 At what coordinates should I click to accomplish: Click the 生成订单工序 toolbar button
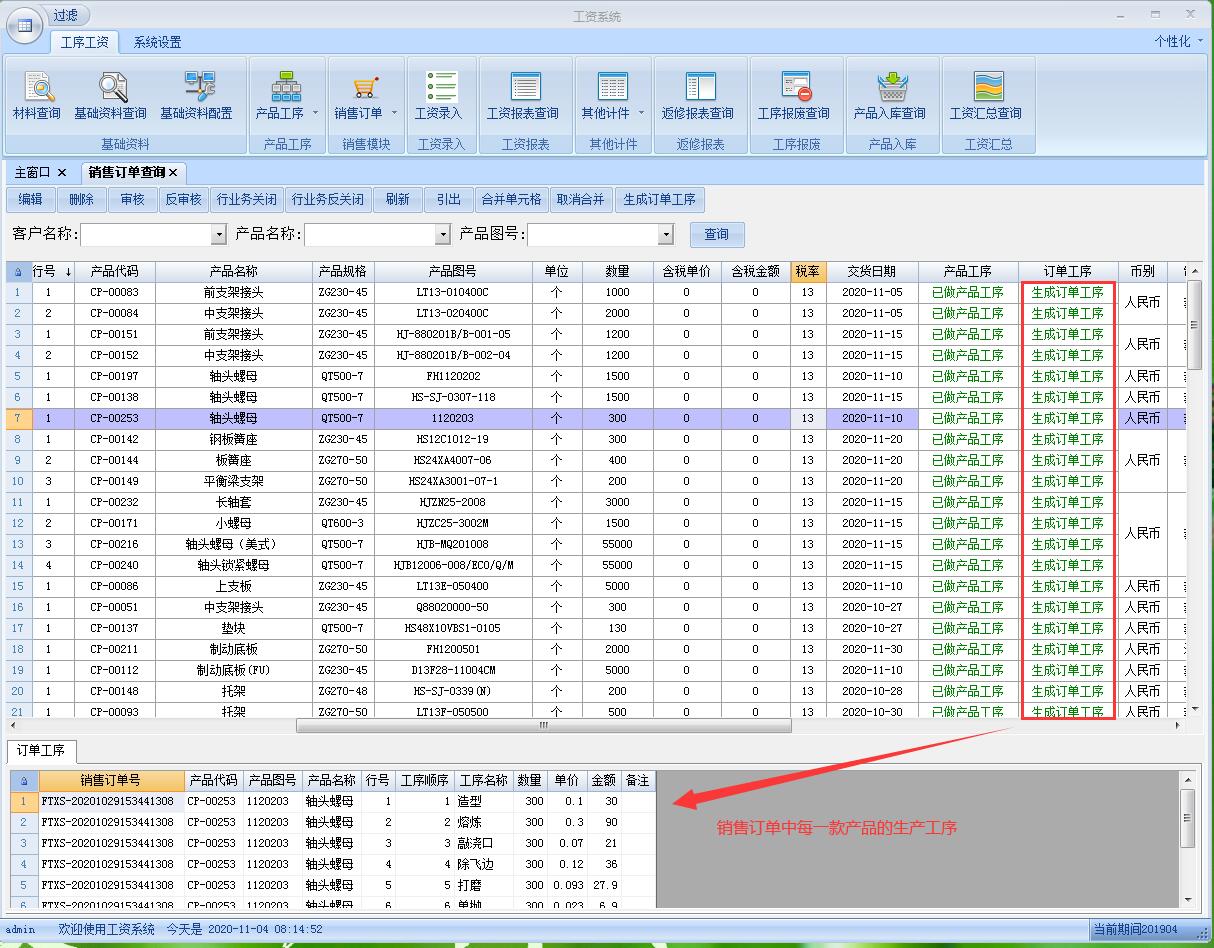tap(659, 199)
